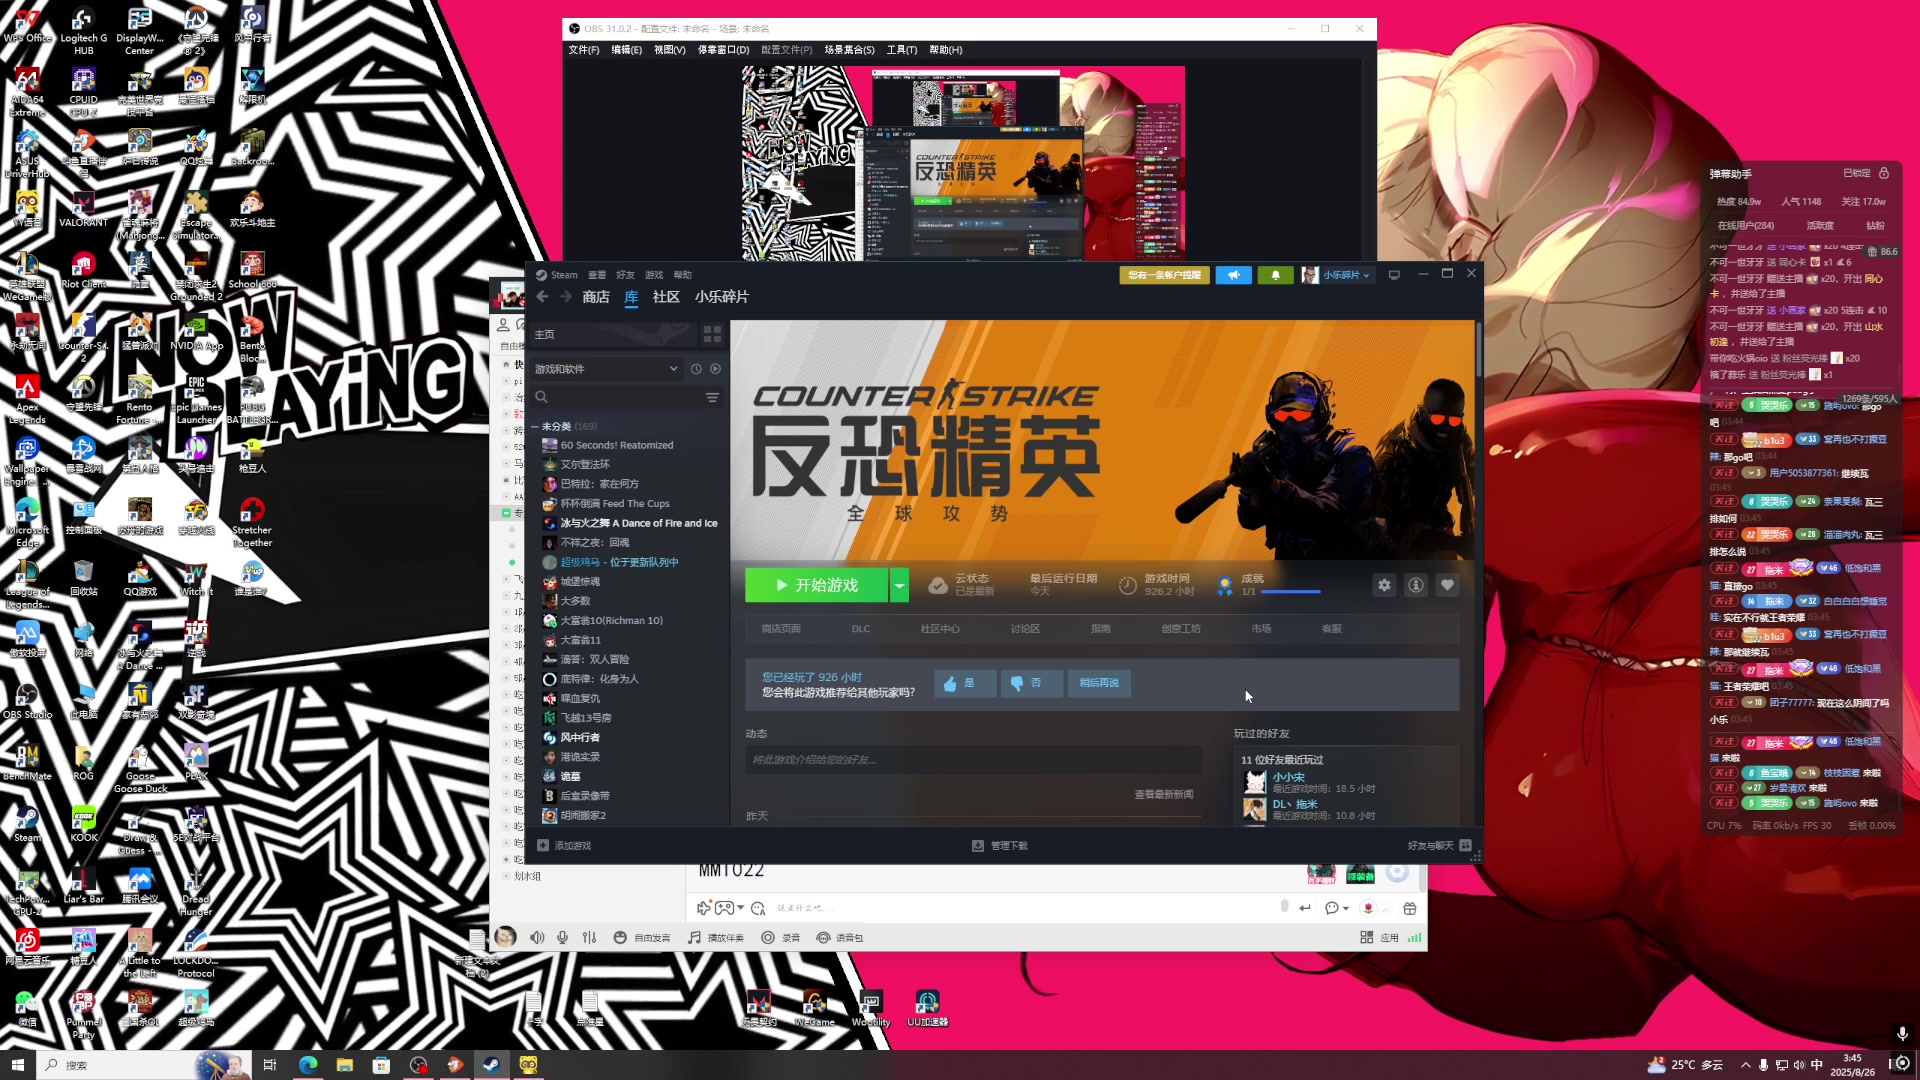Open the audio mixer settings icon
The height and width of the screenshot is (1080, 1920).
tap(589, 937)
